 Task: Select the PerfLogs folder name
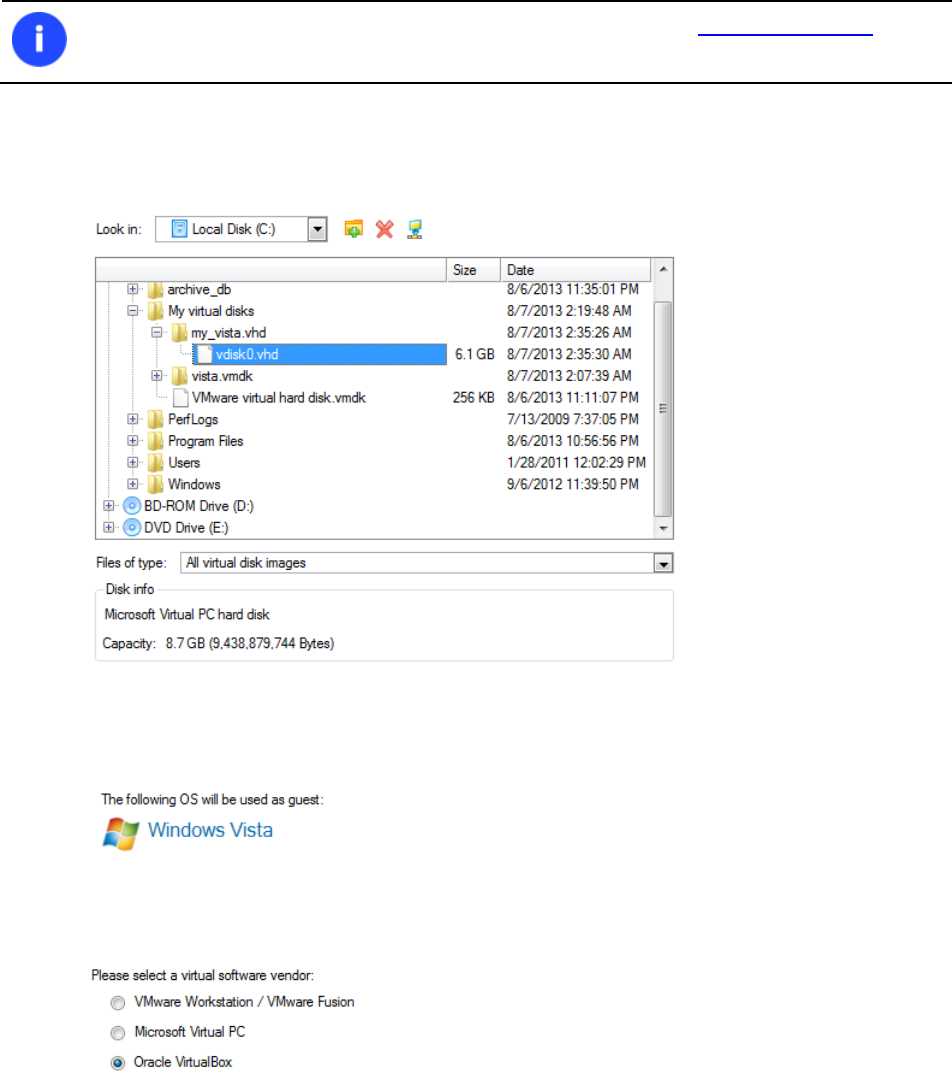point(193,420)
